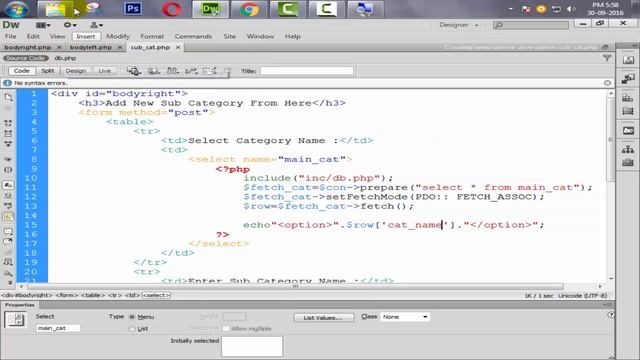Open the Commands menu
The width and height of the screenshot is (640, 360).
click(193, 36)
